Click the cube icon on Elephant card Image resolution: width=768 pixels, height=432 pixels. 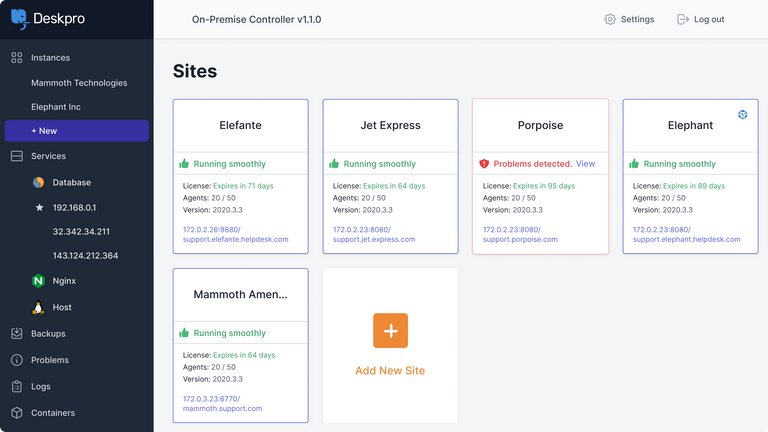[743, 115]
